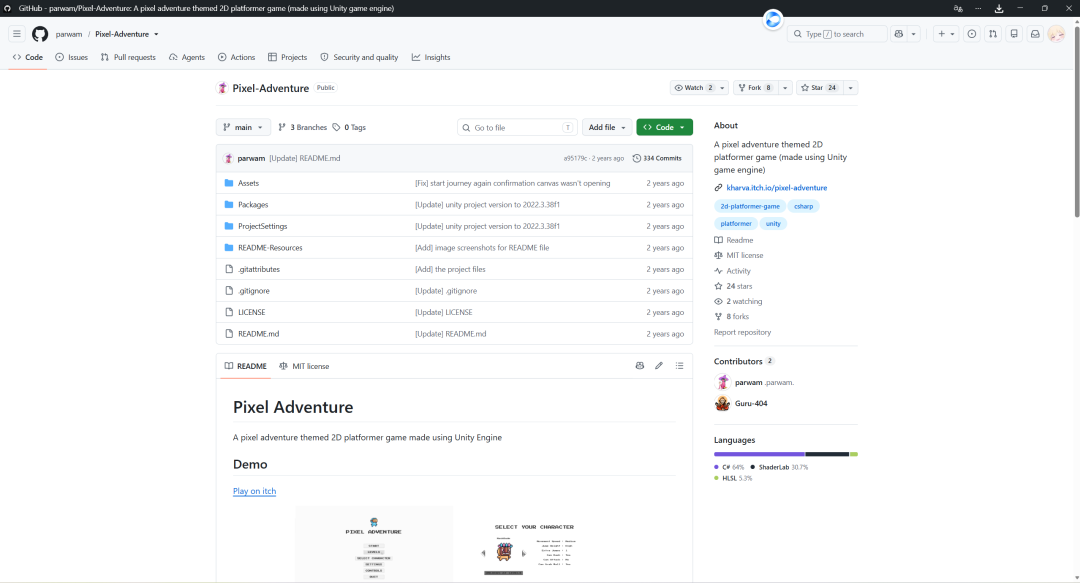
Task: Open the main menu game screenshot thumbnail
Action: tap(374, 544)
